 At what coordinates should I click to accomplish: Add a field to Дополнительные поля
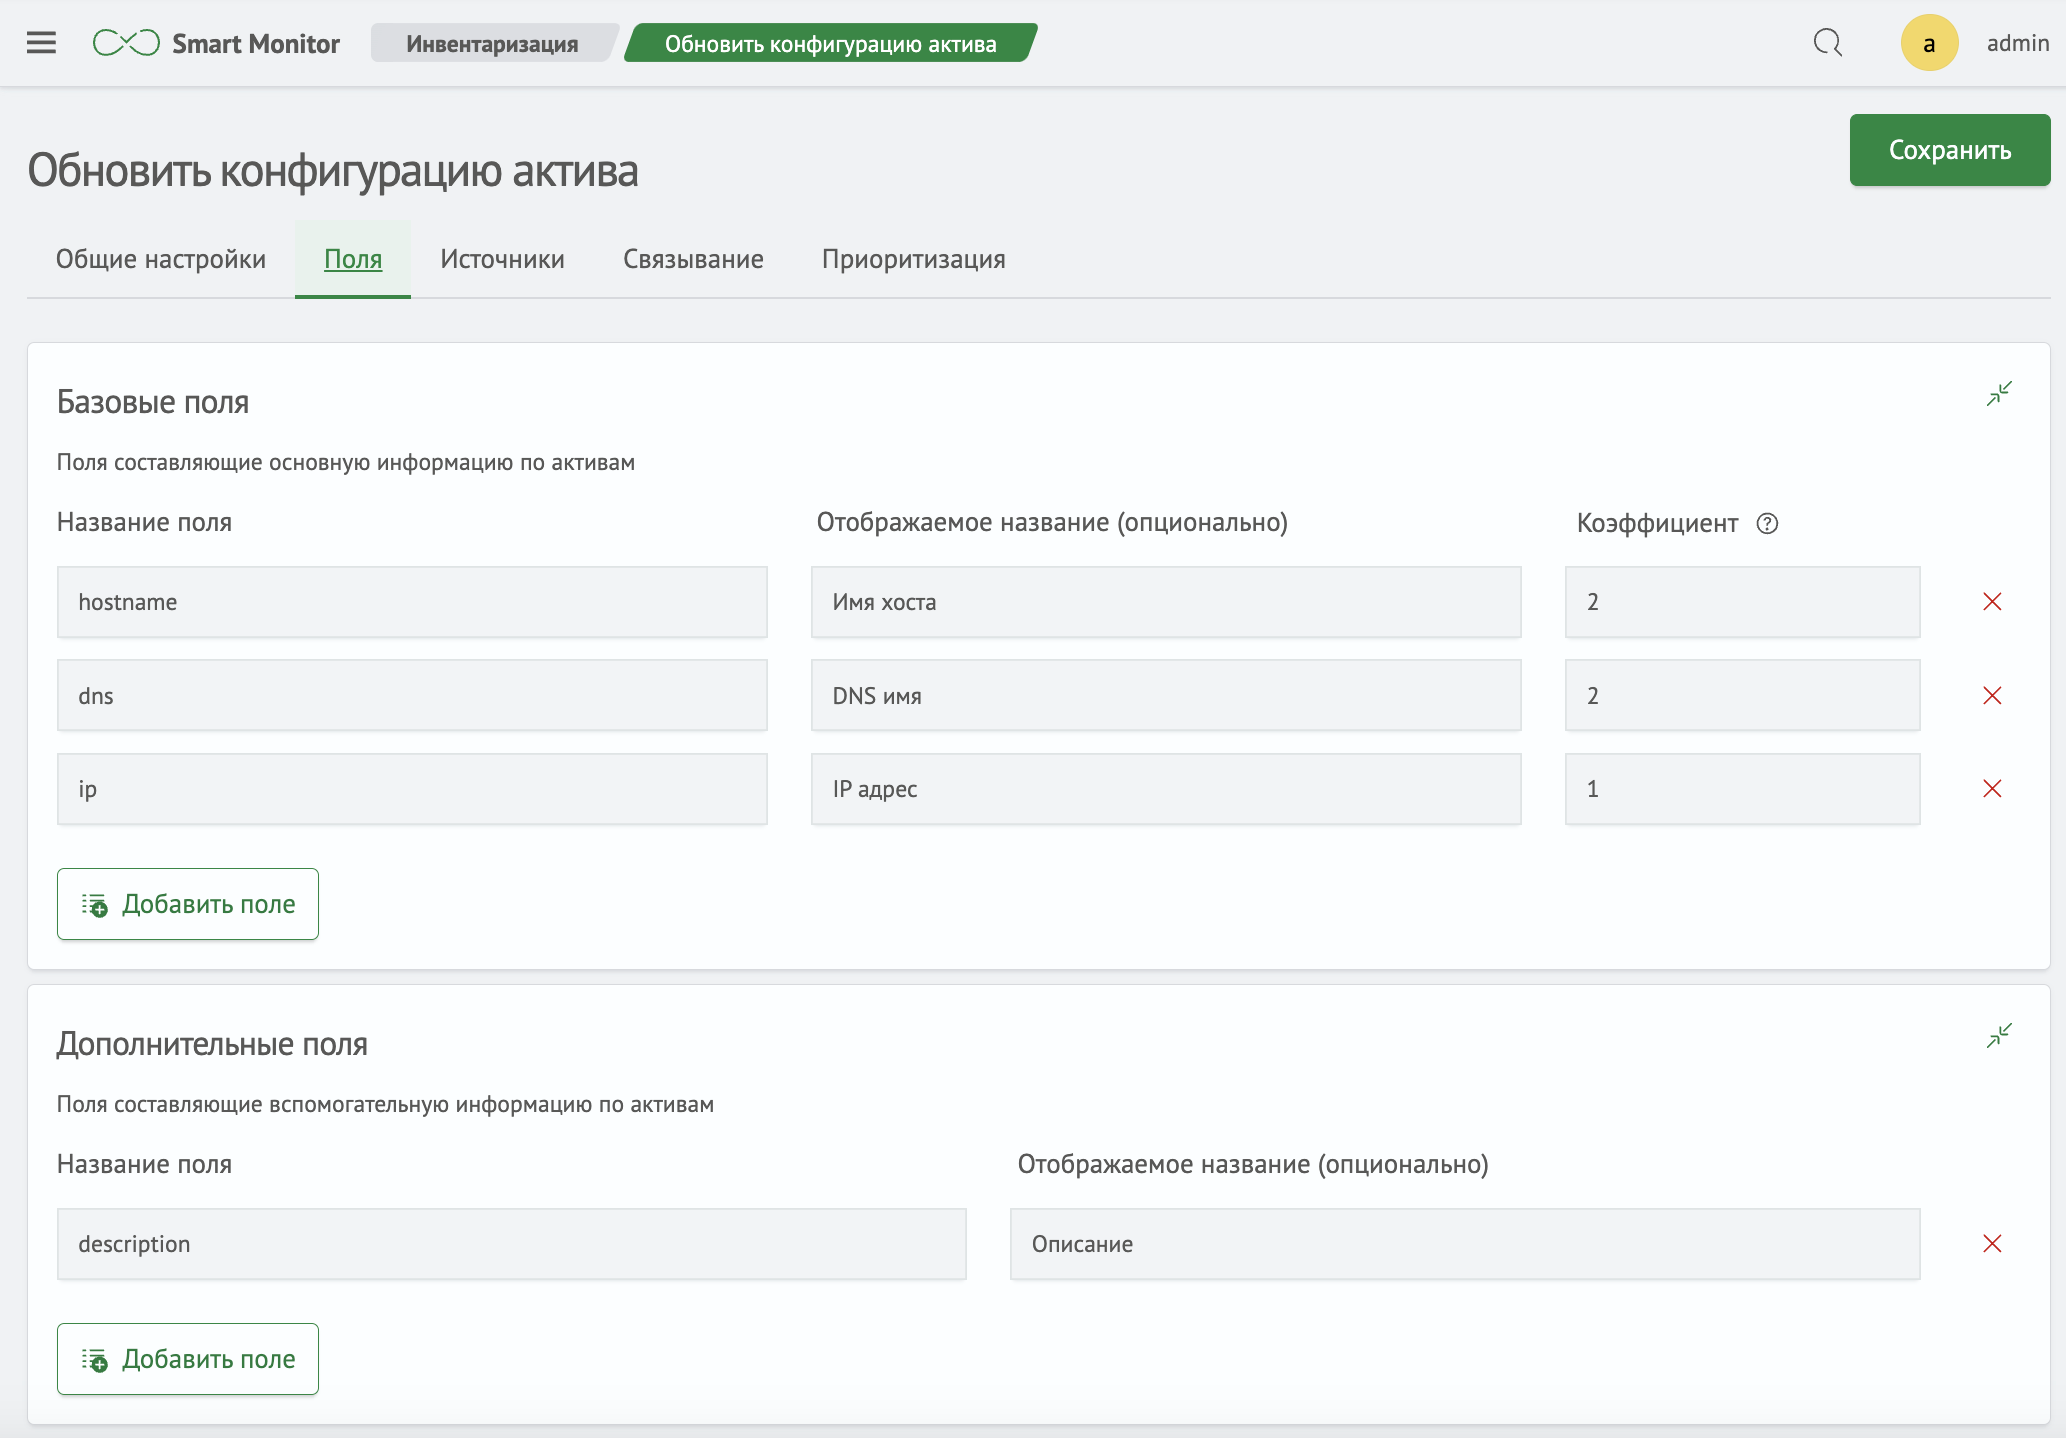[188, 1359]
